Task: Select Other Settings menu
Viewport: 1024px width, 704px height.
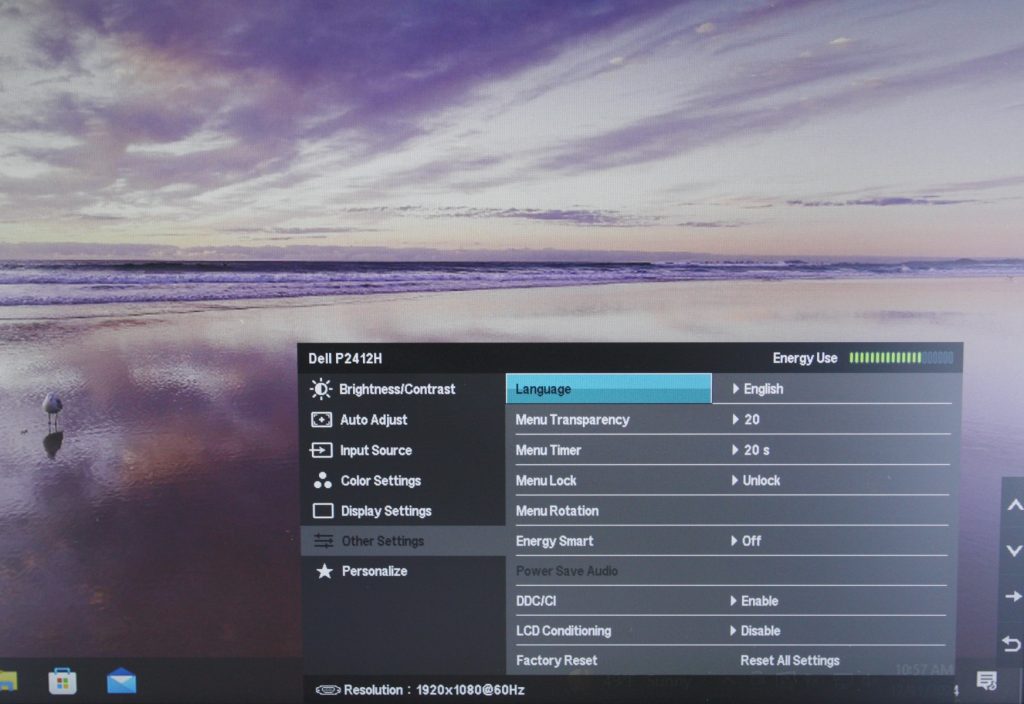Action: (402, 541)
